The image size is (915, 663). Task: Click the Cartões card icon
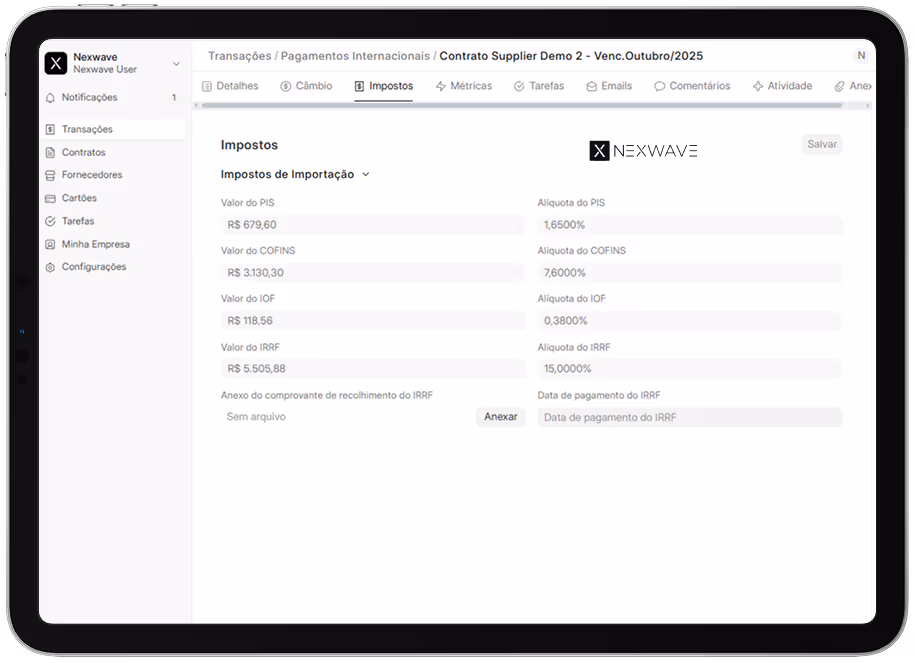tap(51, 198)
